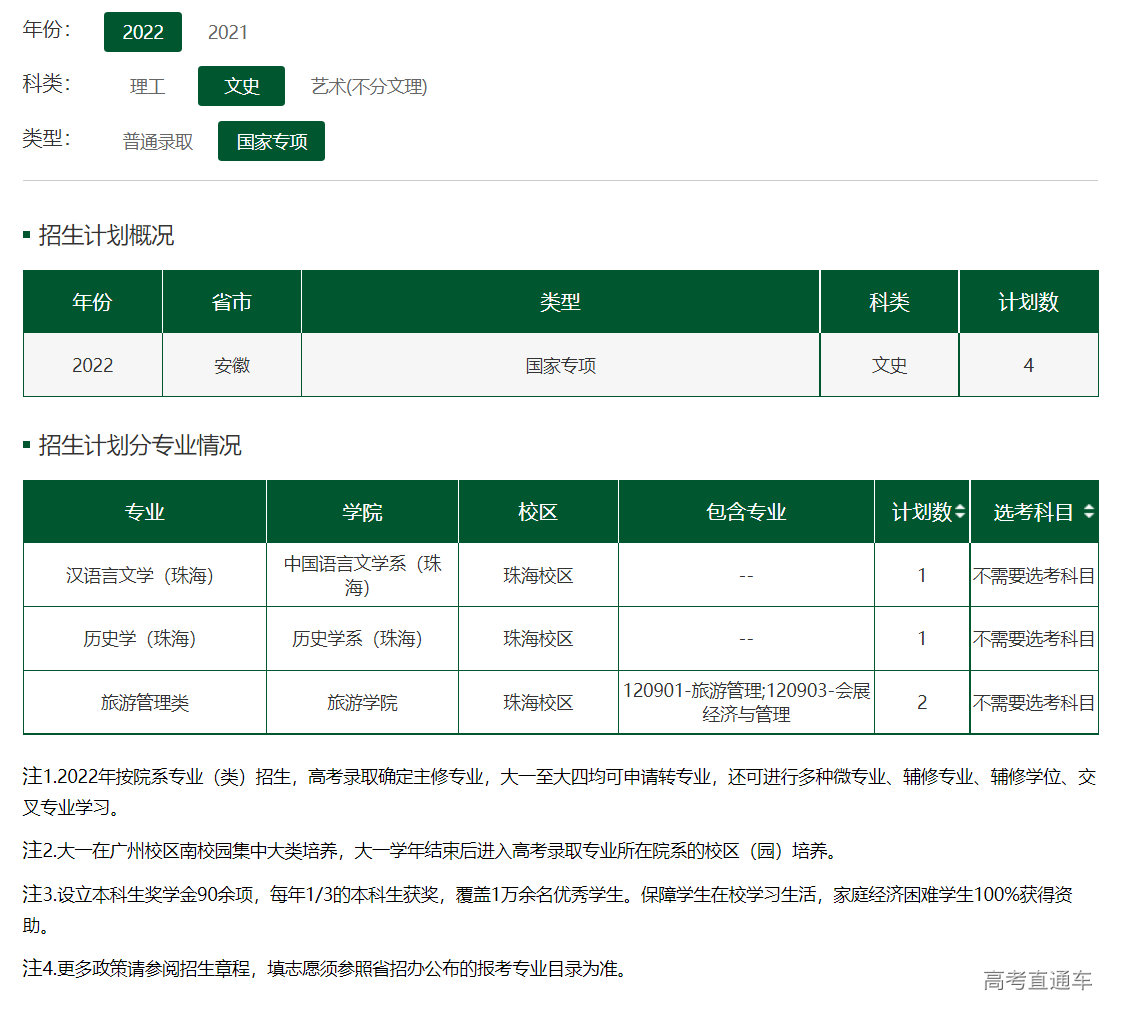Click the active 文史 category tab
Image resolution: width=1121 pixels, height=1020 pixels.
(241, 86)
